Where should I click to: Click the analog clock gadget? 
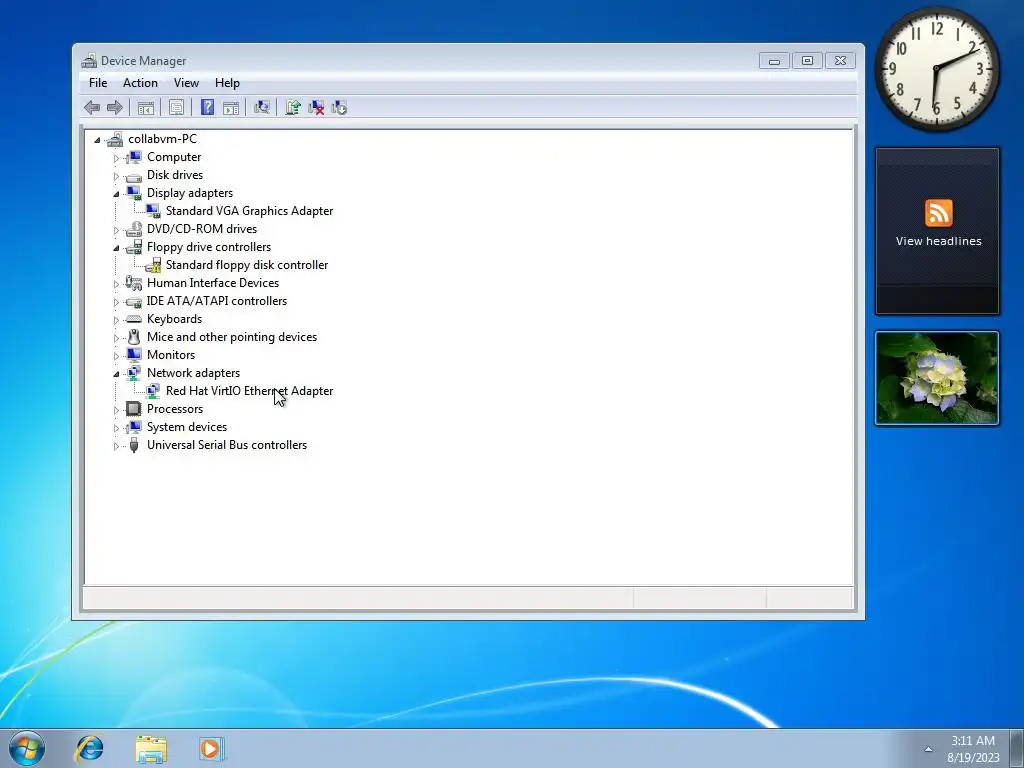936,69
